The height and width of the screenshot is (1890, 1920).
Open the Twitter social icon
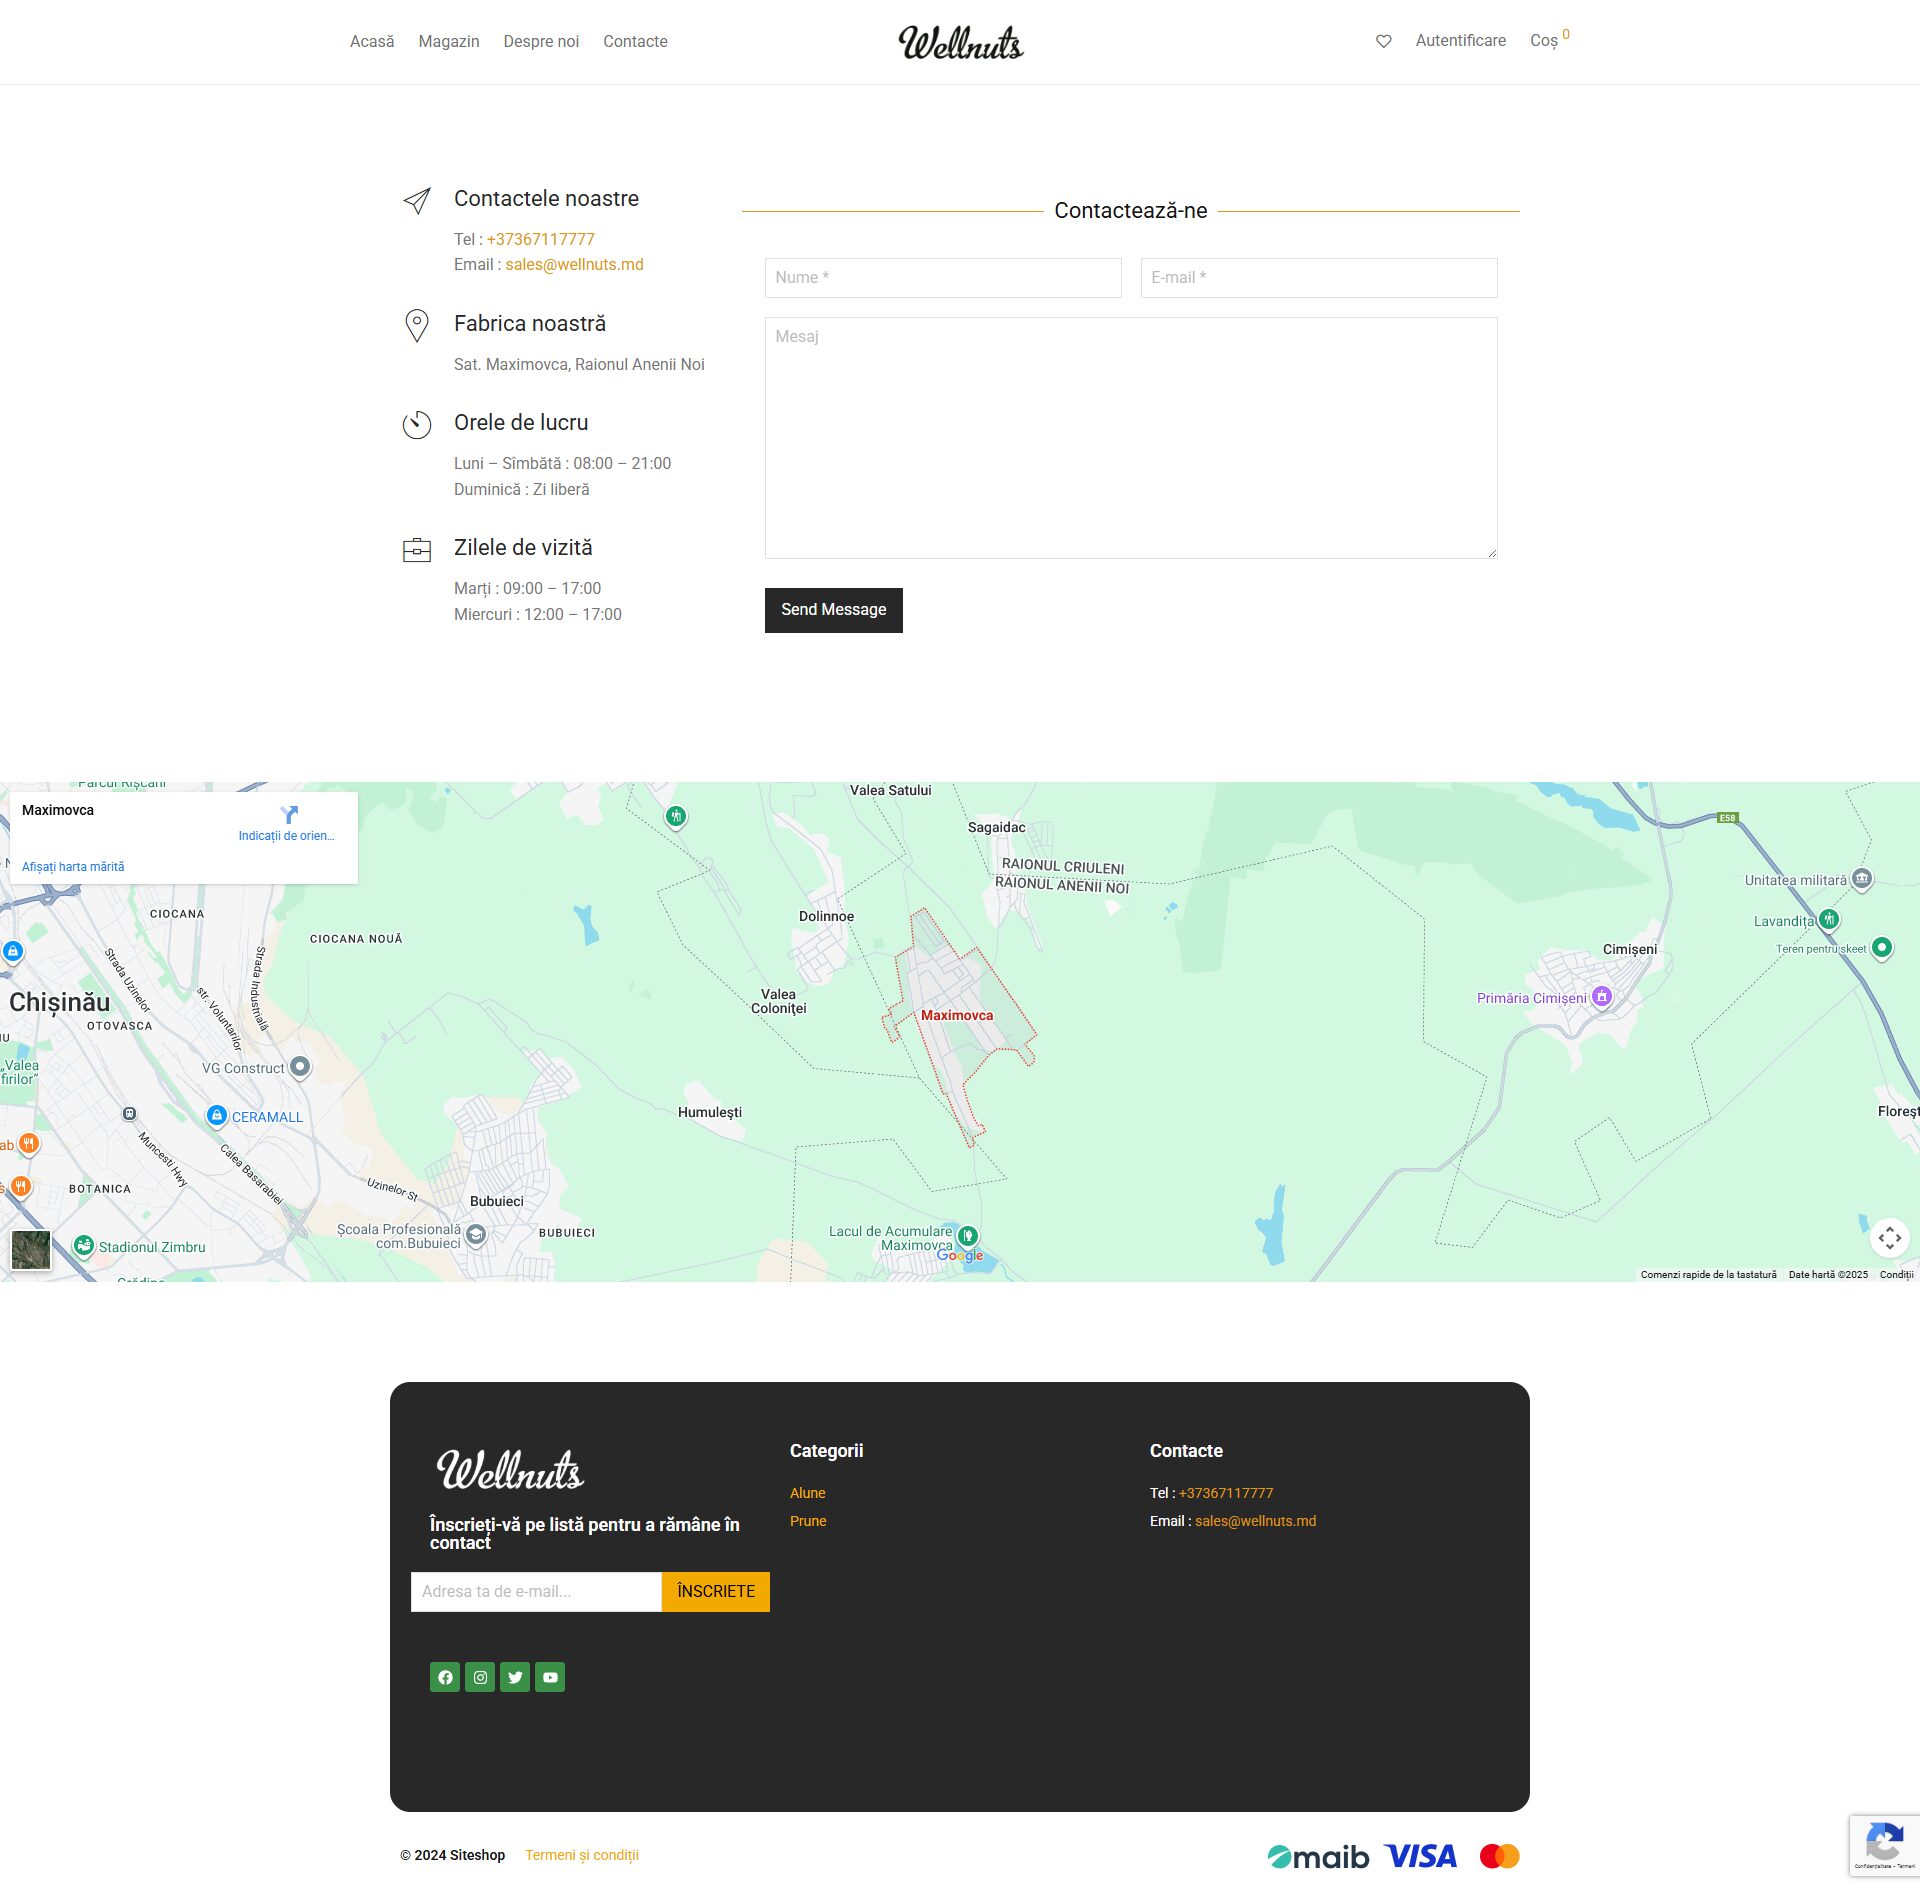point(515,1677)
